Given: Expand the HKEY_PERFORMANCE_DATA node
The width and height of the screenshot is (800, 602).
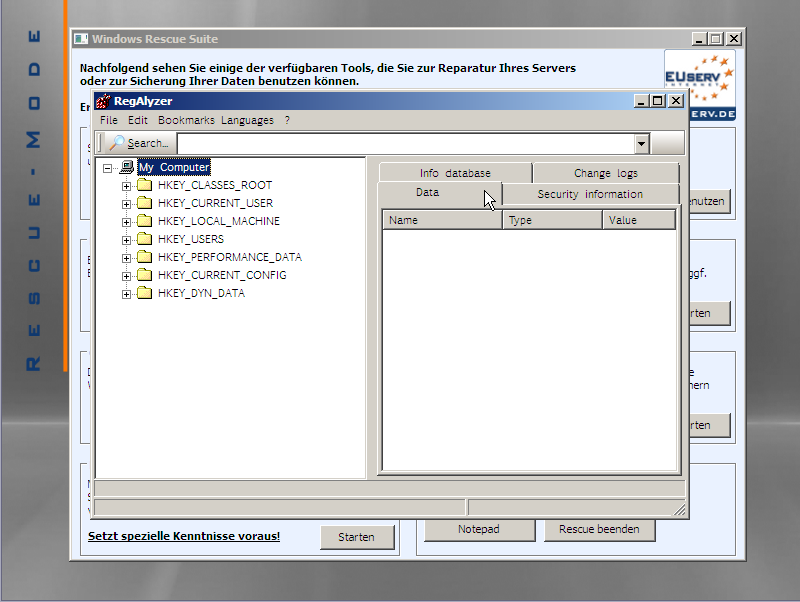Looking at the screenshot, I should tap(126, 258).
